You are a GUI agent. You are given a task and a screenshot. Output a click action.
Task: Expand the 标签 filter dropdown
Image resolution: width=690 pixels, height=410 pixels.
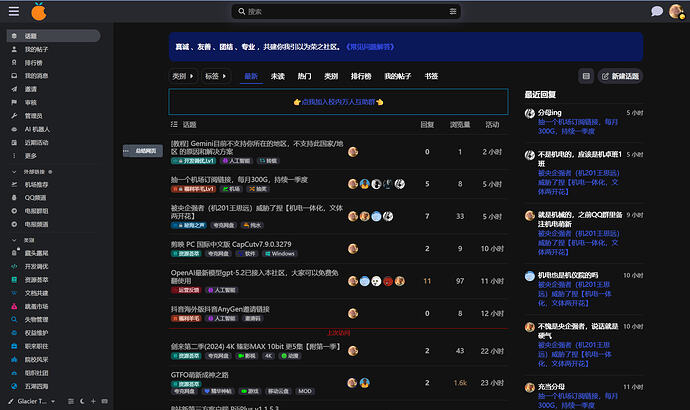pyautogui.click(x=216, y=76)
